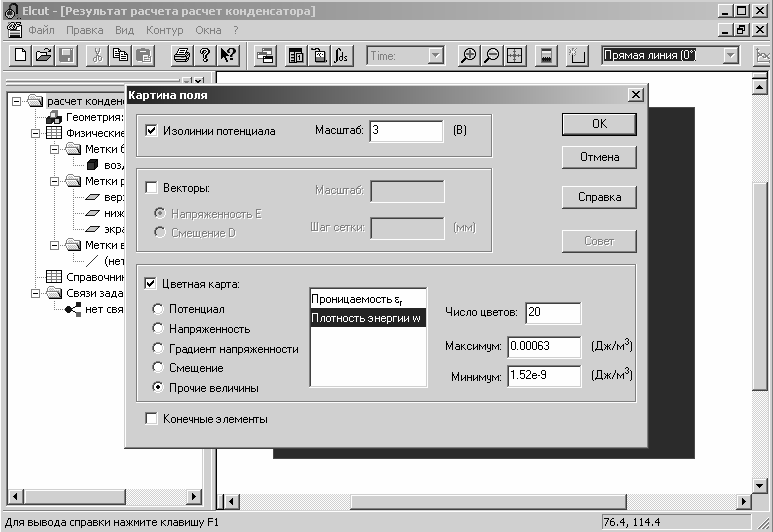This screenshot has width=773, height=532.
Task: Collapse the Метки node containing (нет)
Action: (x=55, y=245)
